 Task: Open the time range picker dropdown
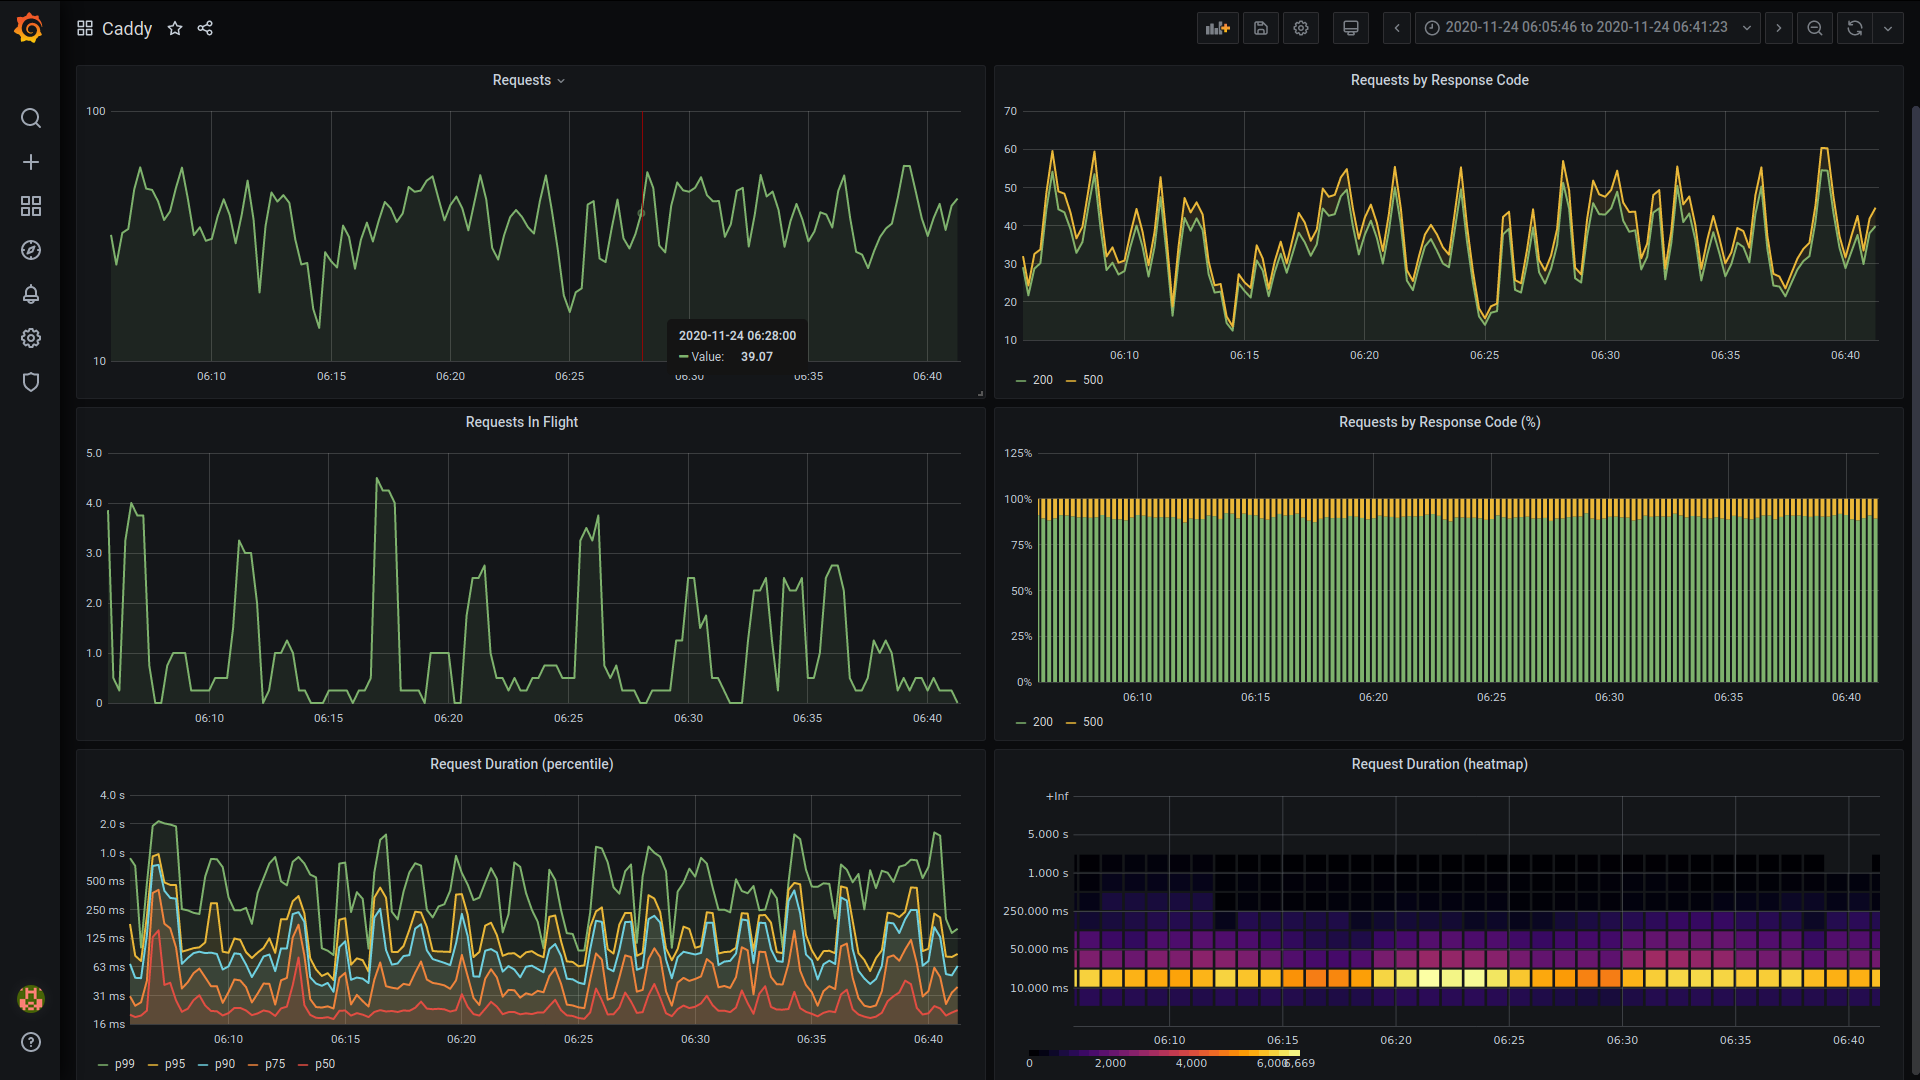coord(1586,28)
